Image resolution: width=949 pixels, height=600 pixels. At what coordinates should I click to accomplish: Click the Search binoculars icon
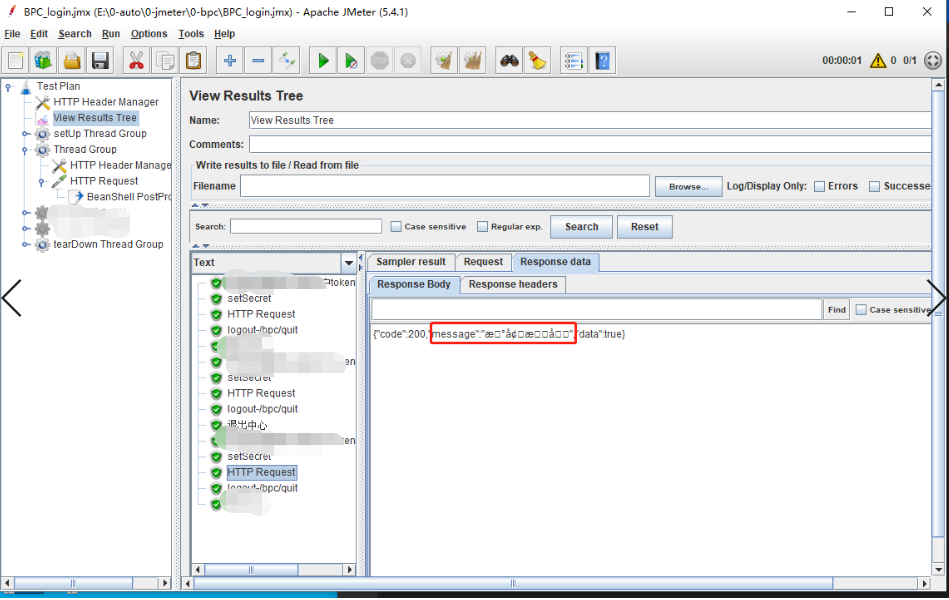coord(509,61)
